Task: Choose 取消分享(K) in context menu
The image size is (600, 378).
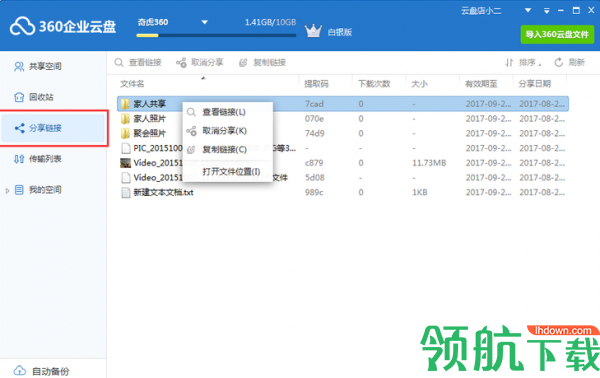Action: coord(228,131)
